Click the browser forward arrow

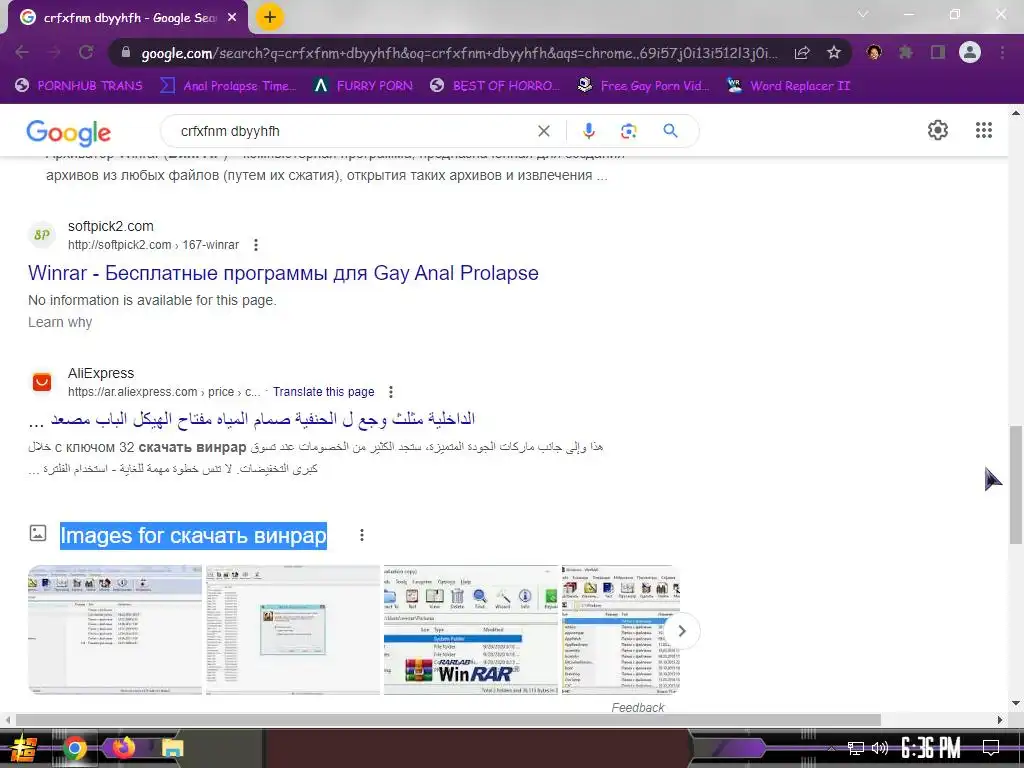coord(54,53)
